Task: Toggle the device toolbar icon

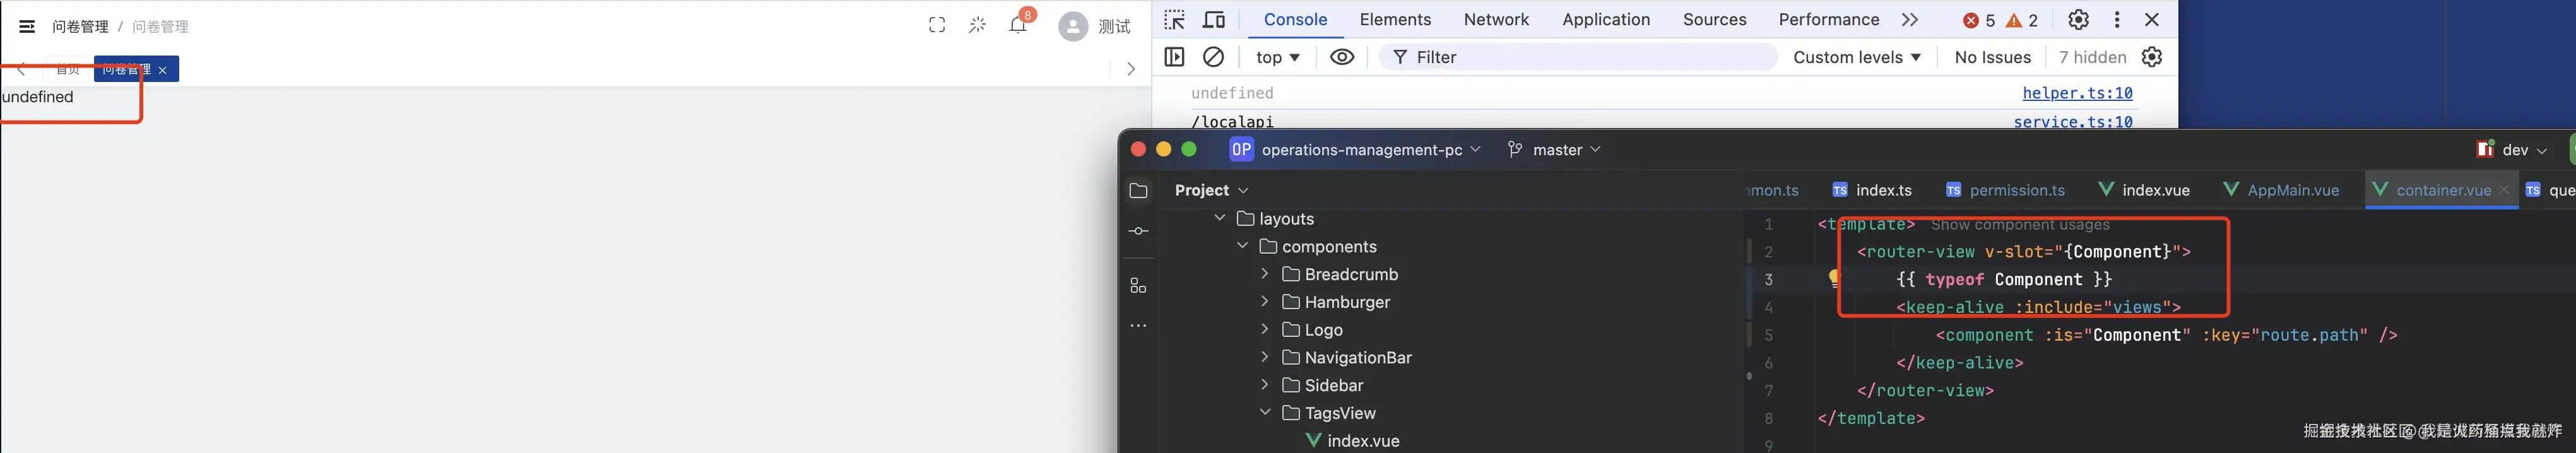Action: click(x=1214, y=20)
